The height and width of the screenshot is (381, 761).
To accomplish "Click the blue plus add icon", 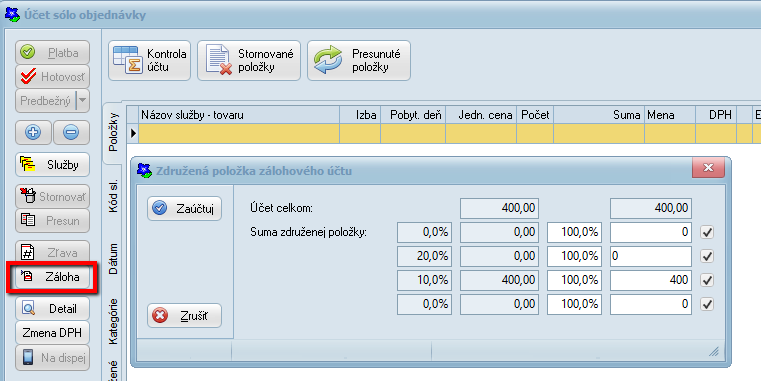I will [x=33, y=133].
